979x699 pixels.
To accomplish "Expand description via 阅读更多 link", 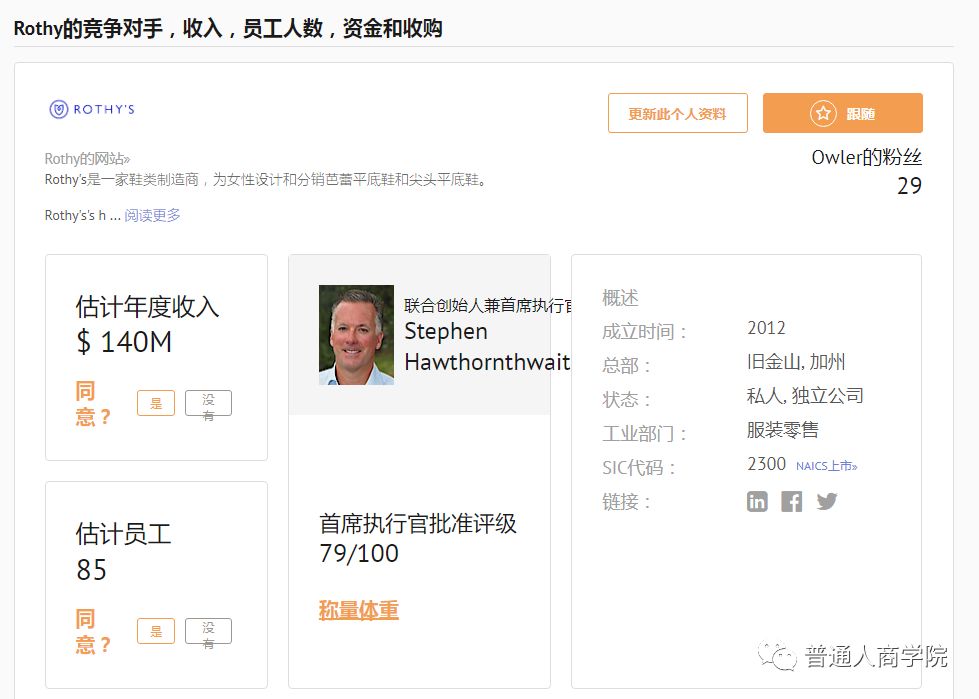I will [x=152, y=215].
